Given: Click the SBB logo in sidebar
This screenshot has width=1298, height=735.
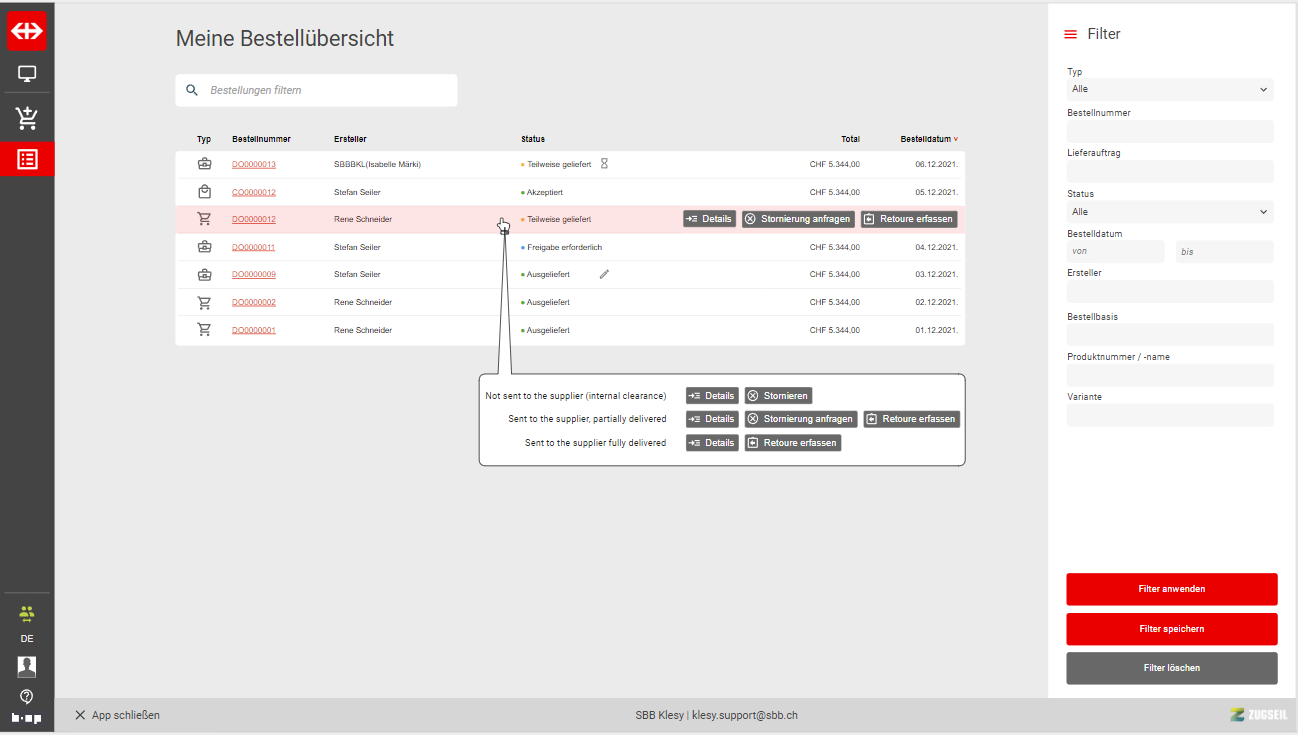Looking at the screenshot, I should click(27, 31).
